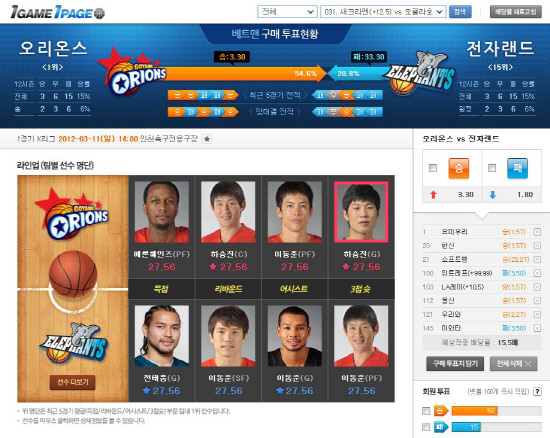Click the question mark help icon in 회원 투표
This screenshot has height=438, width=550.
(x=537, y=391)
